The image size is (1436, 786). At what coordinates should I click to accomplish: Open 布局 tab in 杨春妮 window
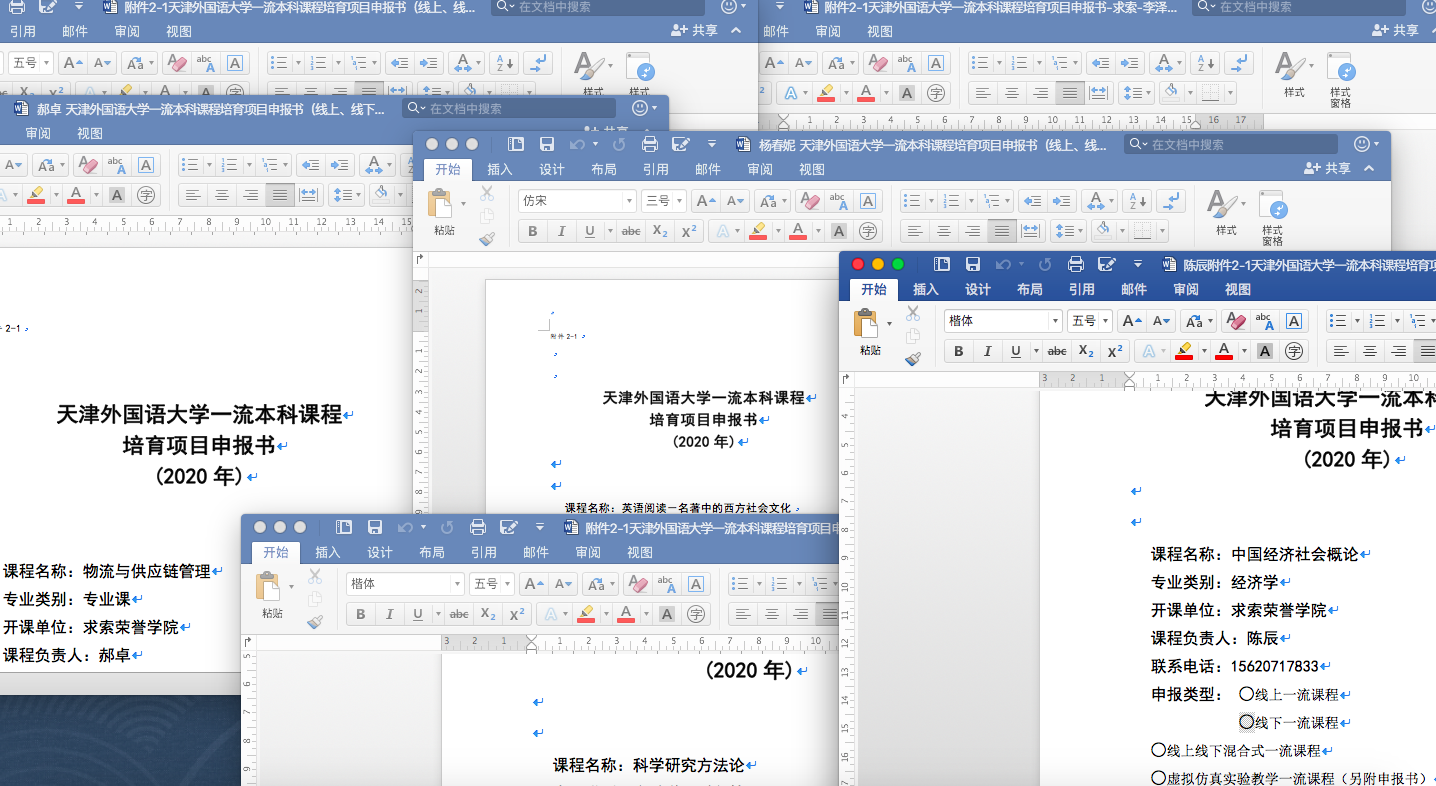[604, 169]
